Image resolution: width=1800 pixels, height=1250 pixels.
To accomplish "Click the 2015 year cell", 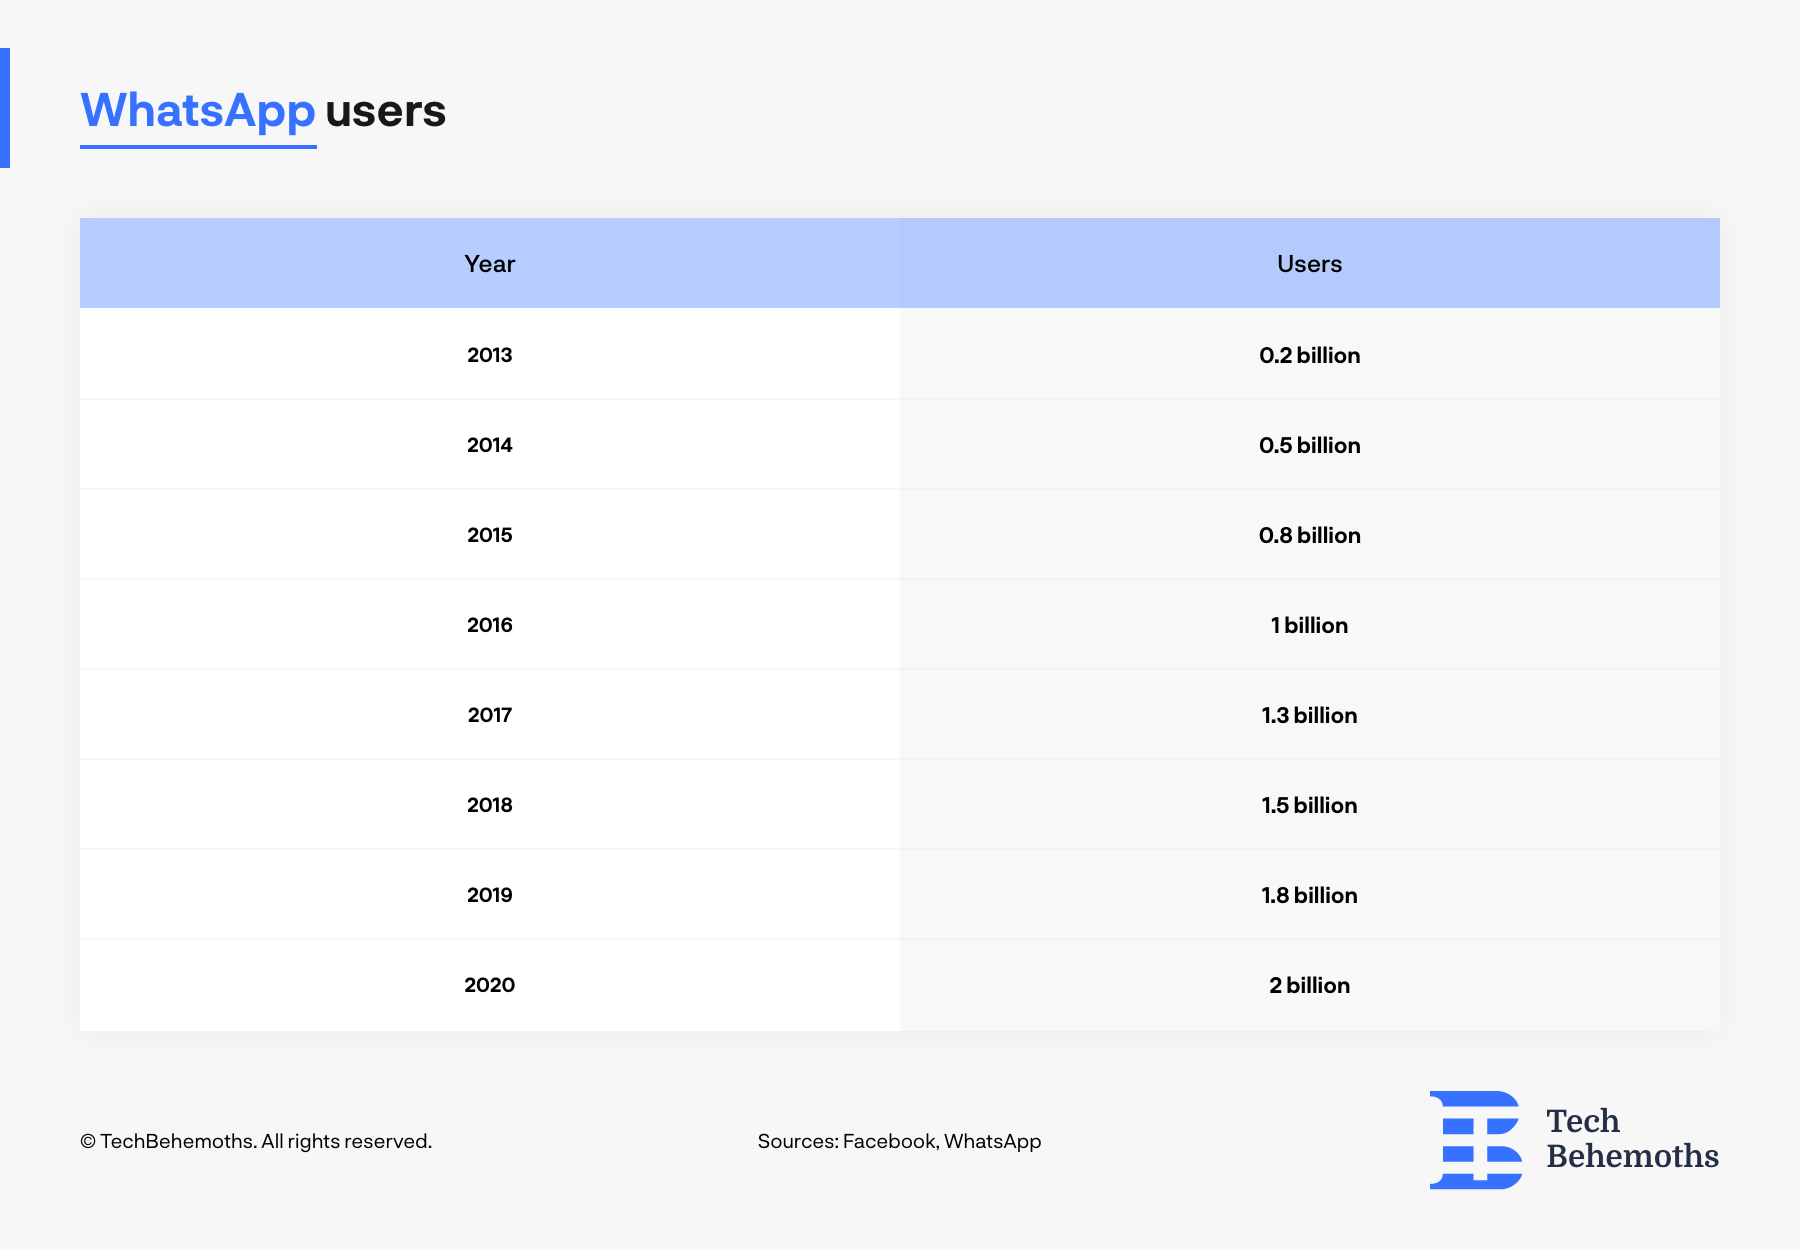I will tap(490, 535).
